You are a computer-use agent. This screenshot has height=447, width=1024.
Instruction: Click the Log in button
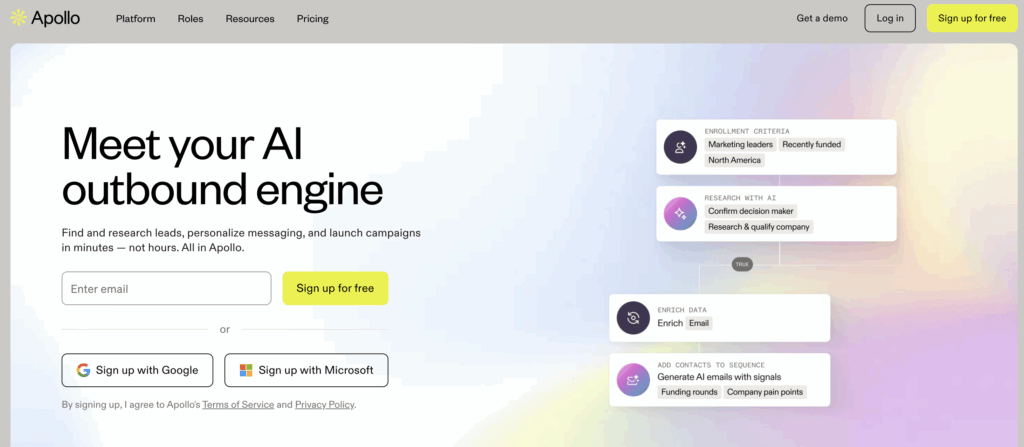(x=890, y=18)
